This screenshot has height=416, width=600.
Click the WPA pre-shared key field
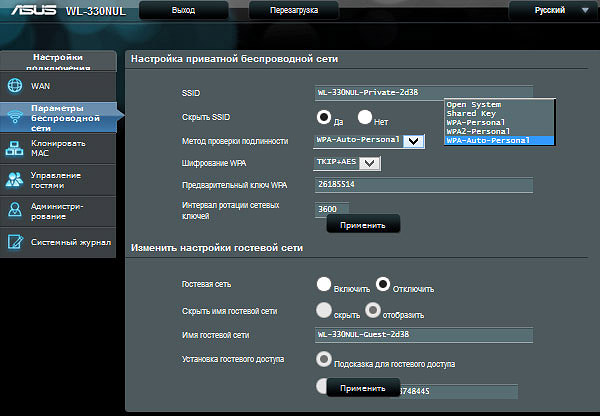(424, 185)
